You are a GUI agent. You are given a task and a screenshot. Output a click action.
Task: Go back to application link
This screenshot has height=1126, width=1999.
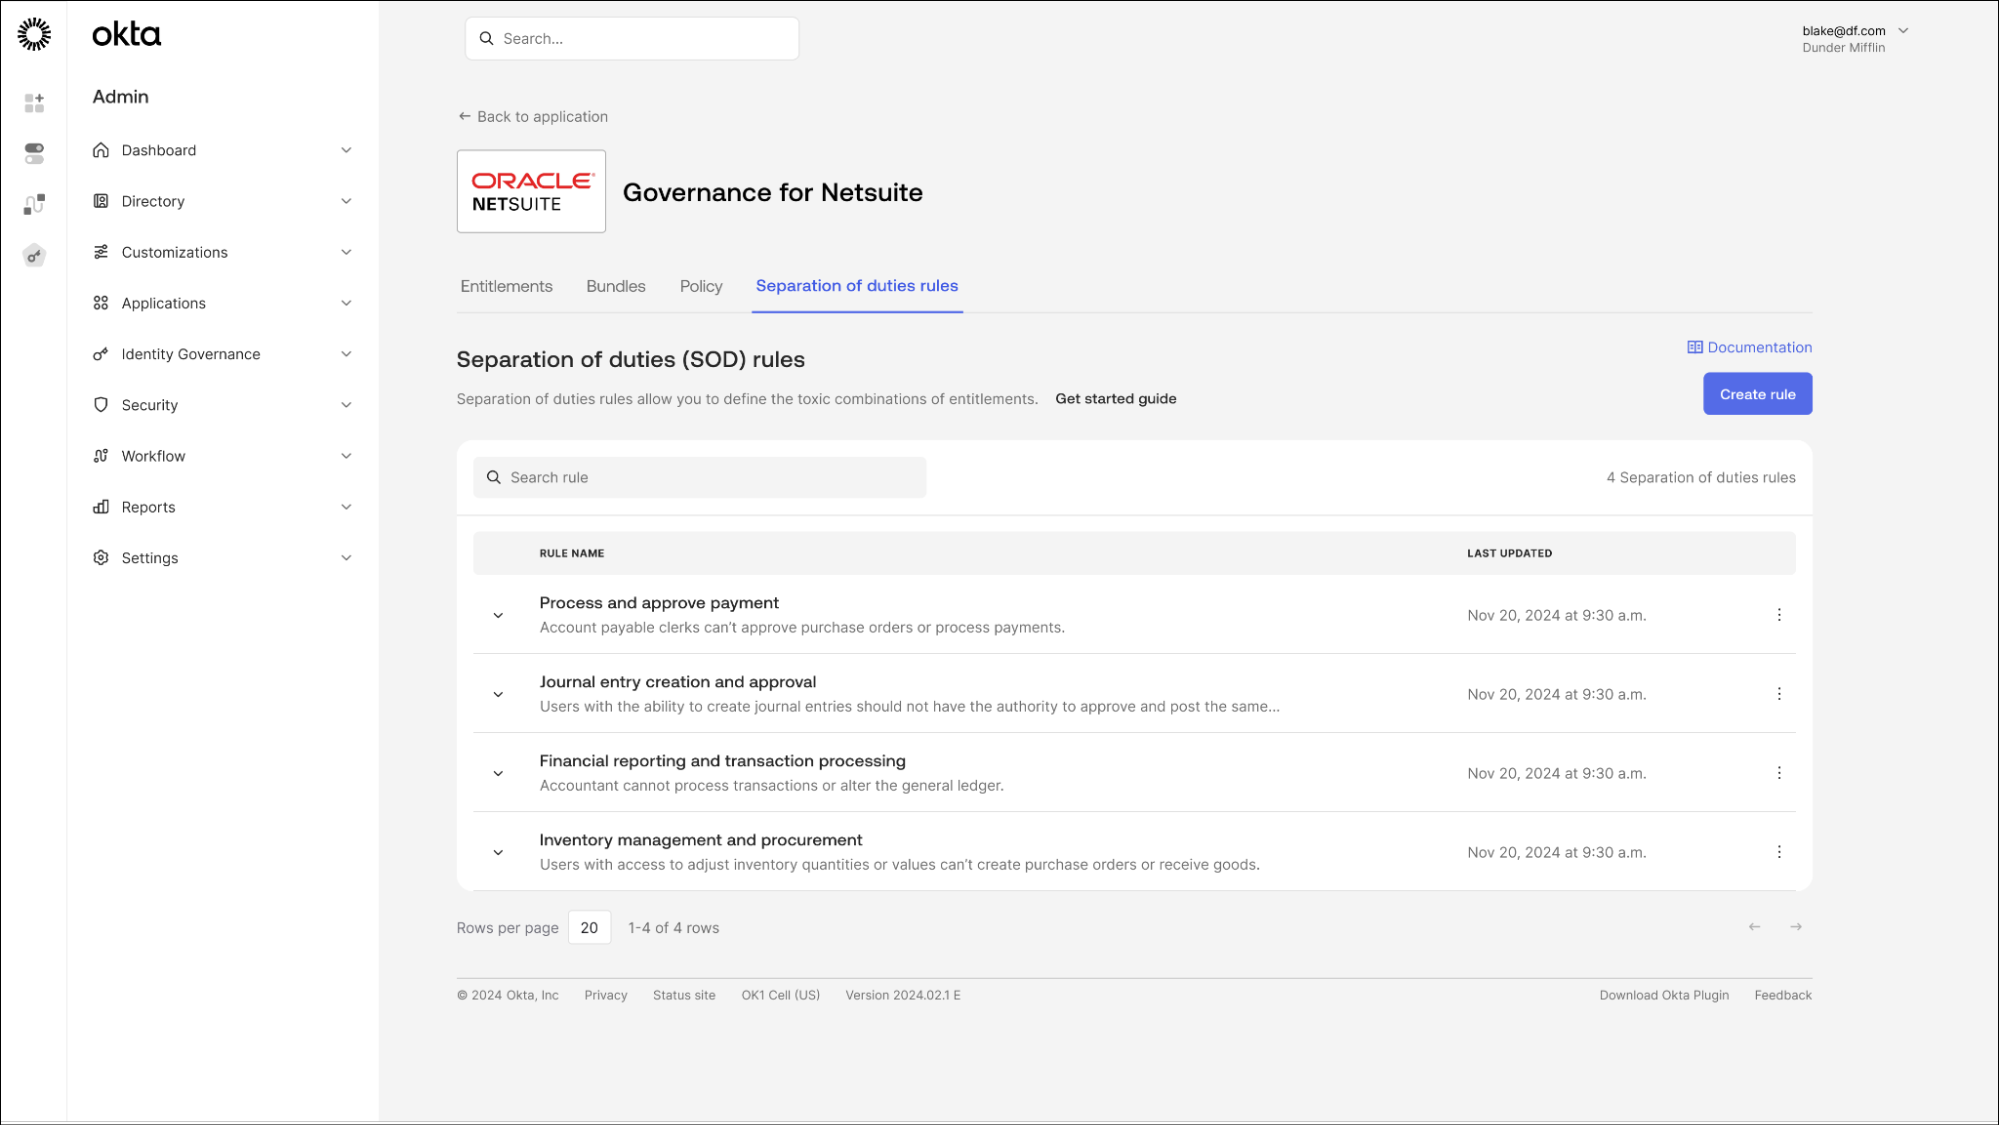(x=533, y=116)
